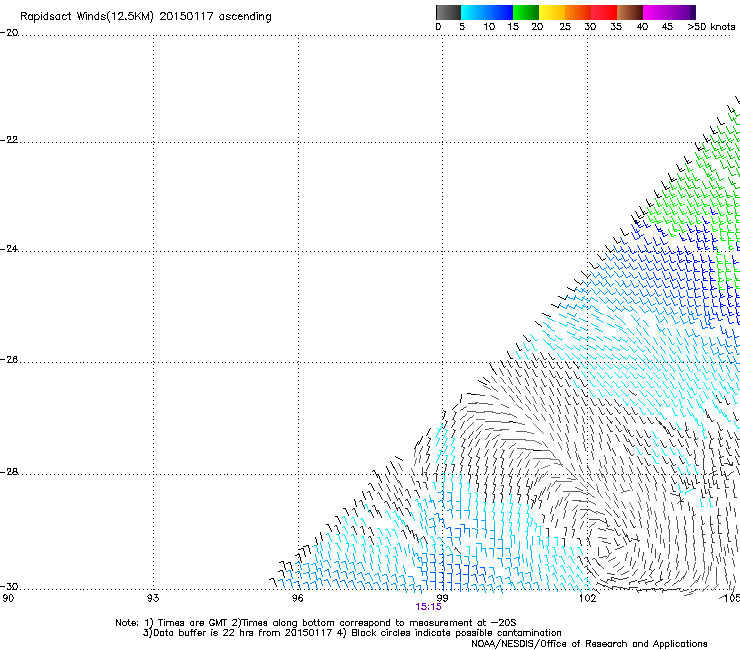Screen dimensions: 740x650
Task: Click legend tick label 25
Action: click(x=565, y=27)
